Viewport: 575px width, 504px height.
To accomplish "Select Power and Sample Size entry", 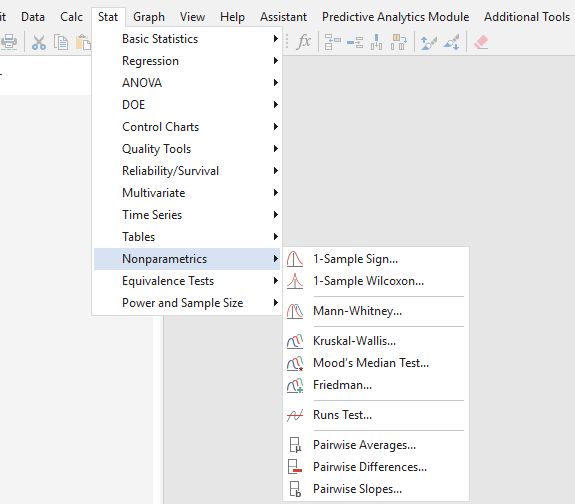I will click(187, 303).
